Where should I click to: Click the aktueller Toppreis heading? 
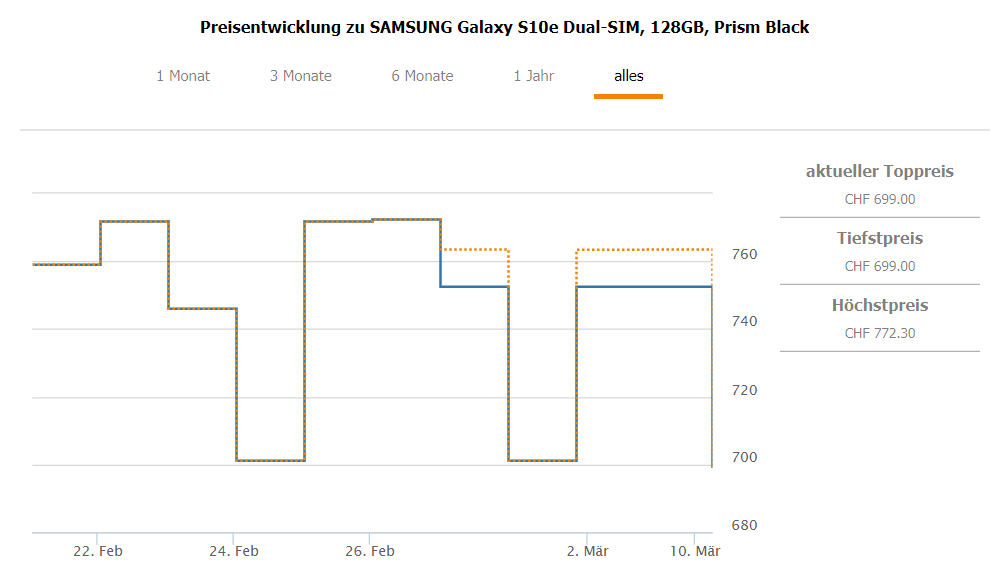coord(879,172)
